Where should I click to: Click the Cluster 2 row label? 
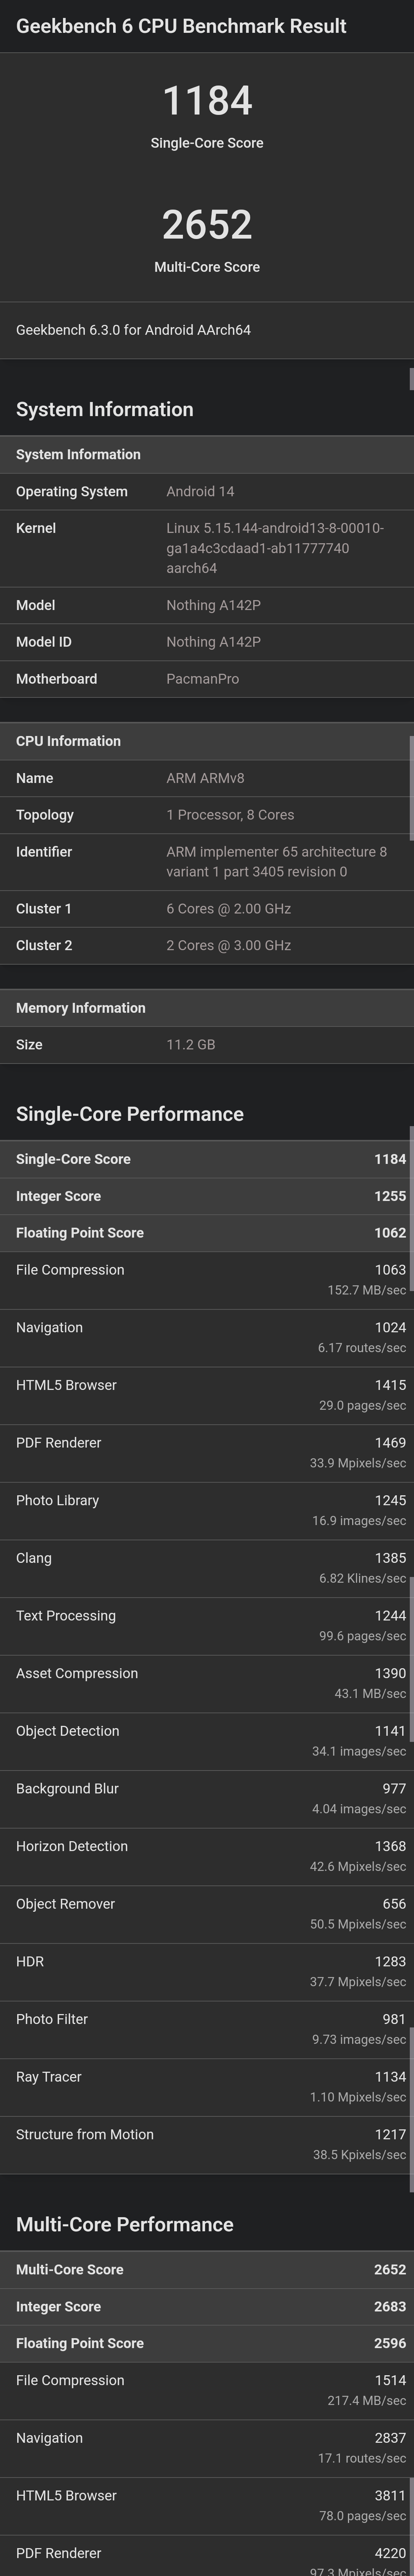[x=43, y=945]
